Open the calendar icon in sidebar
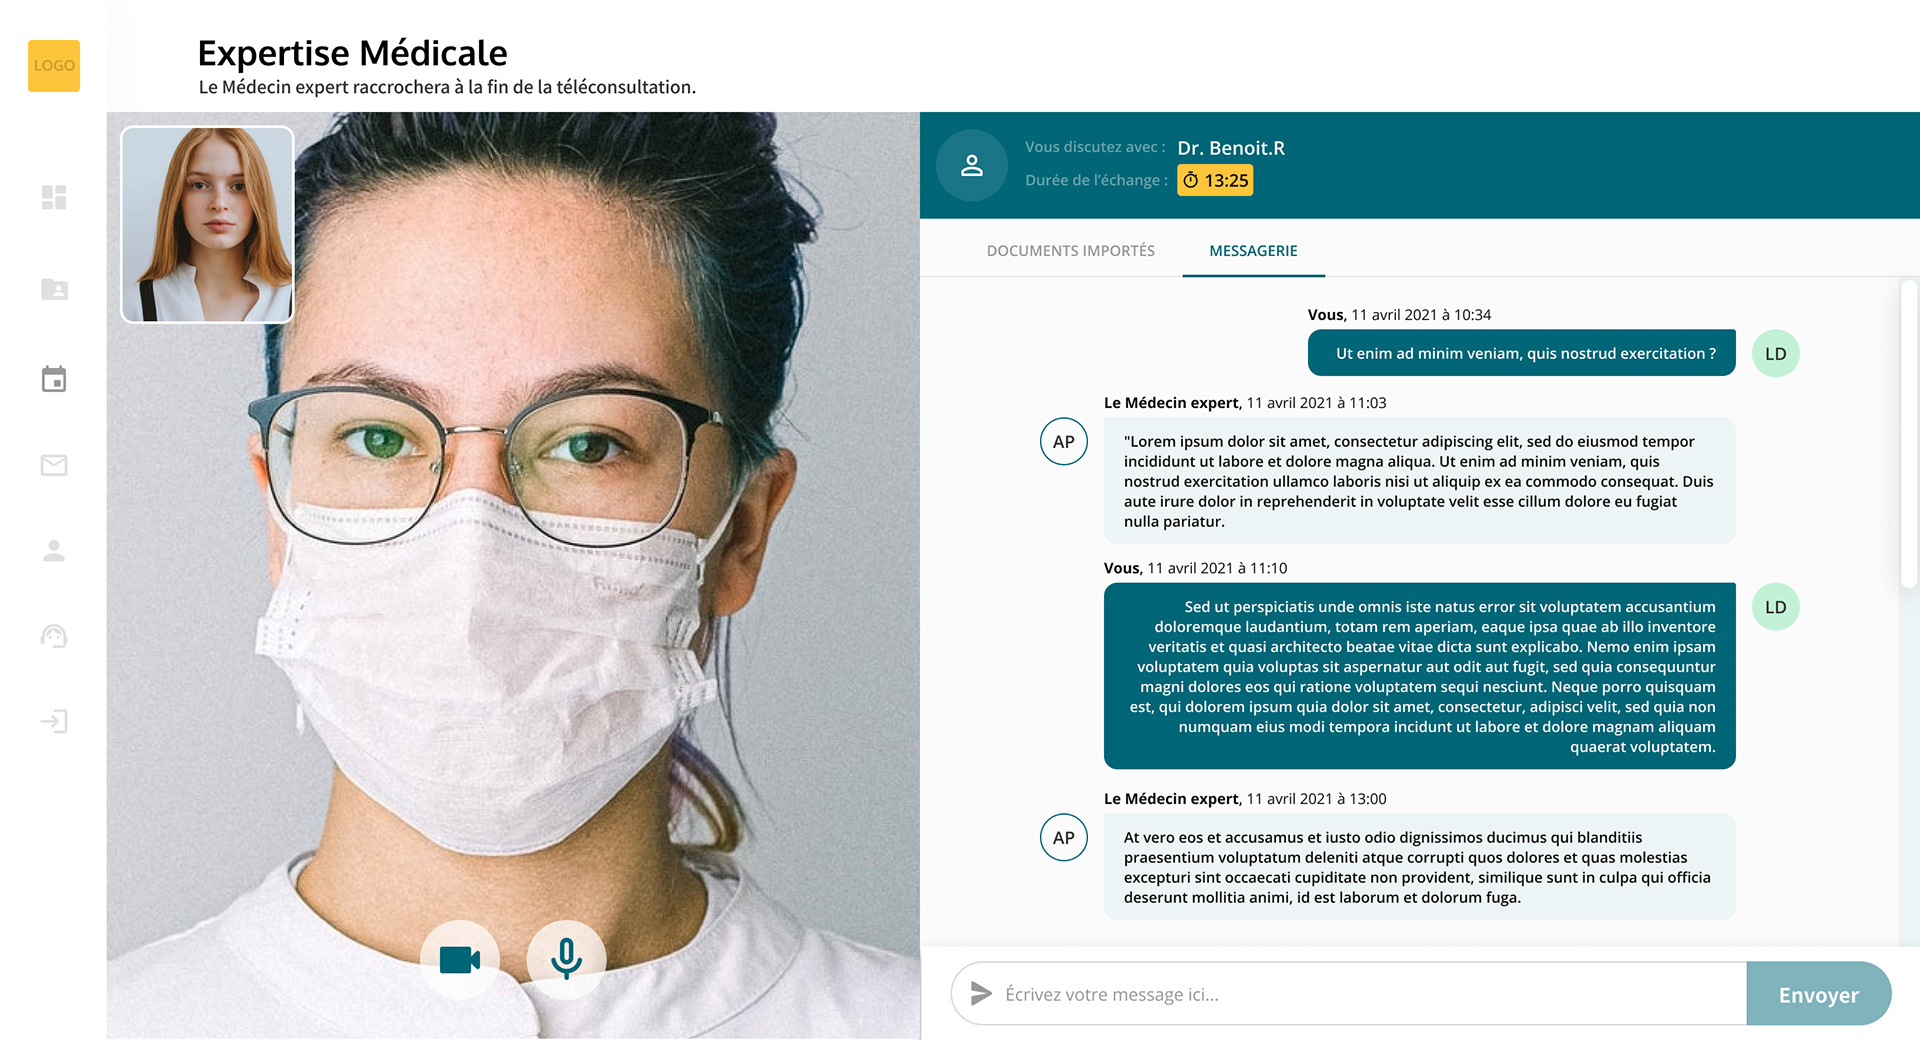The image size is (1920, 1040). tap(54, 379)
